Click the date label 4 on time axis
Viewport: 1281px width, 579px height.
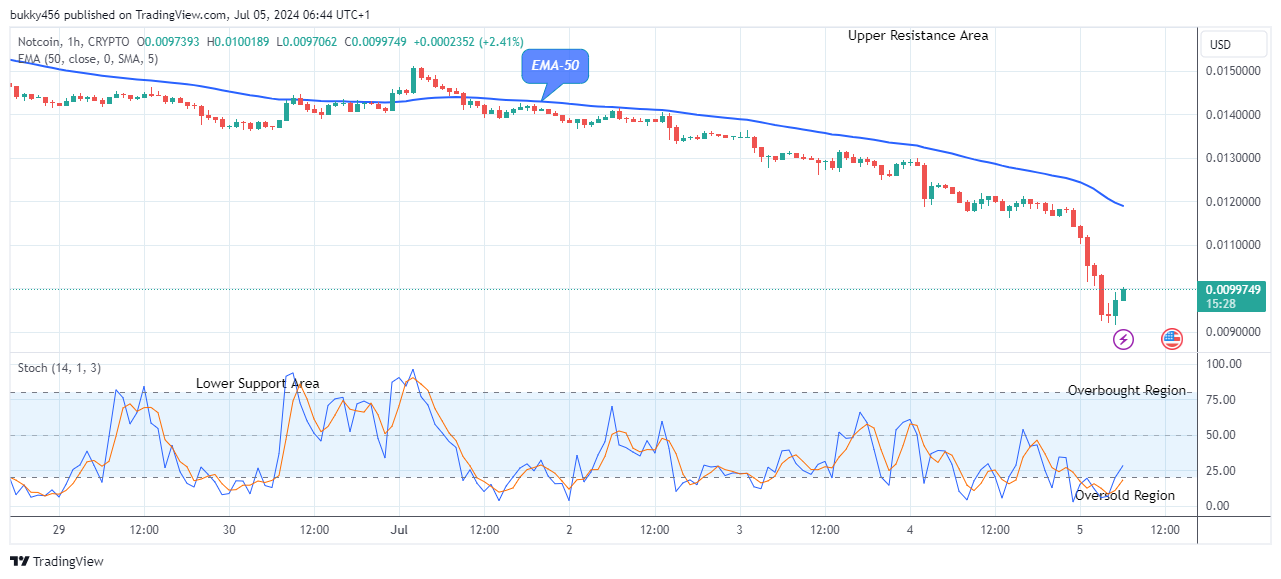(x=911, y=529)
